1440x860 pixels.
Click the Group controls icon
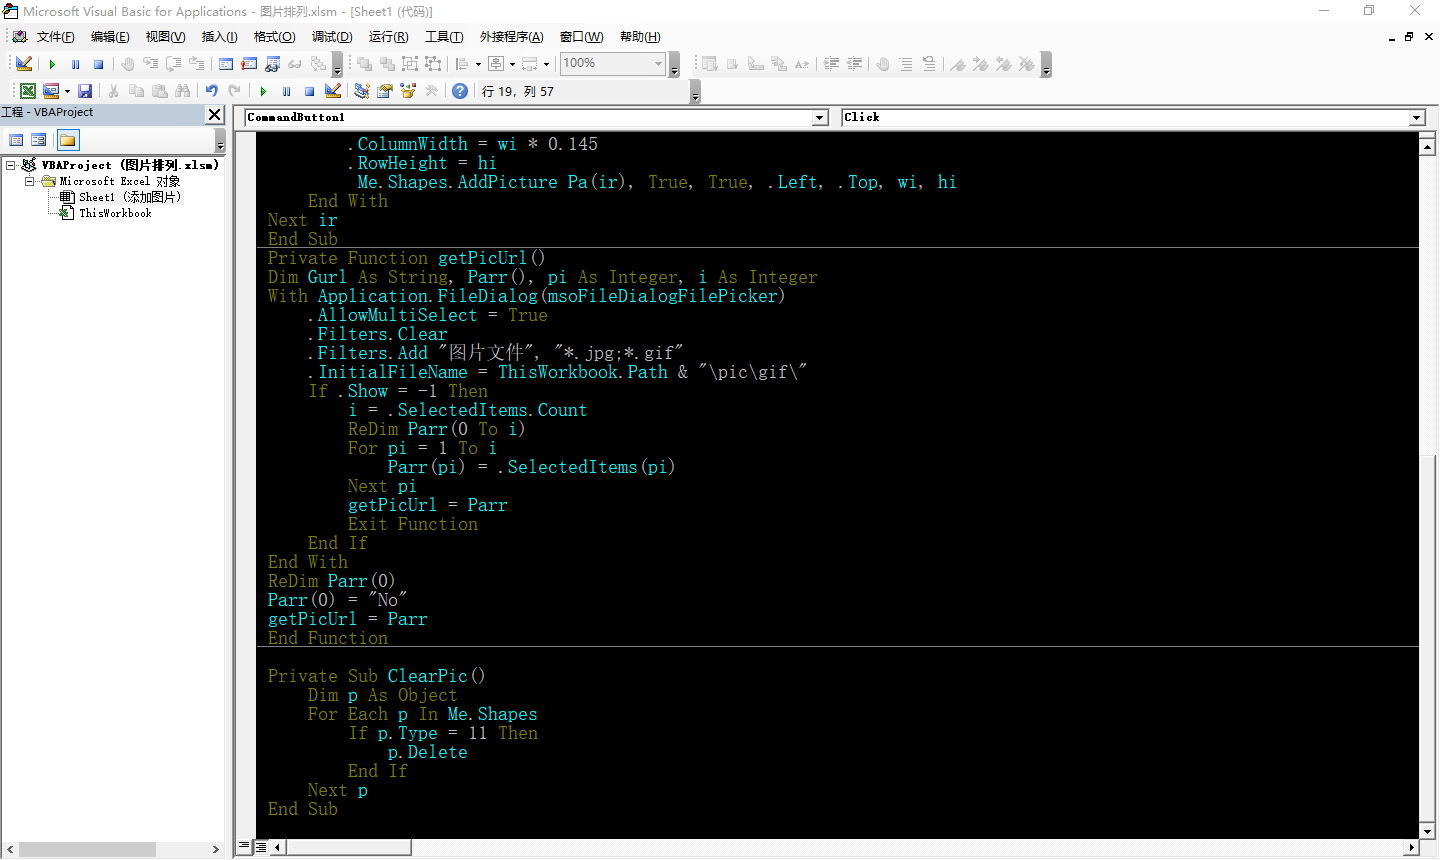click(x=410, y=63)
